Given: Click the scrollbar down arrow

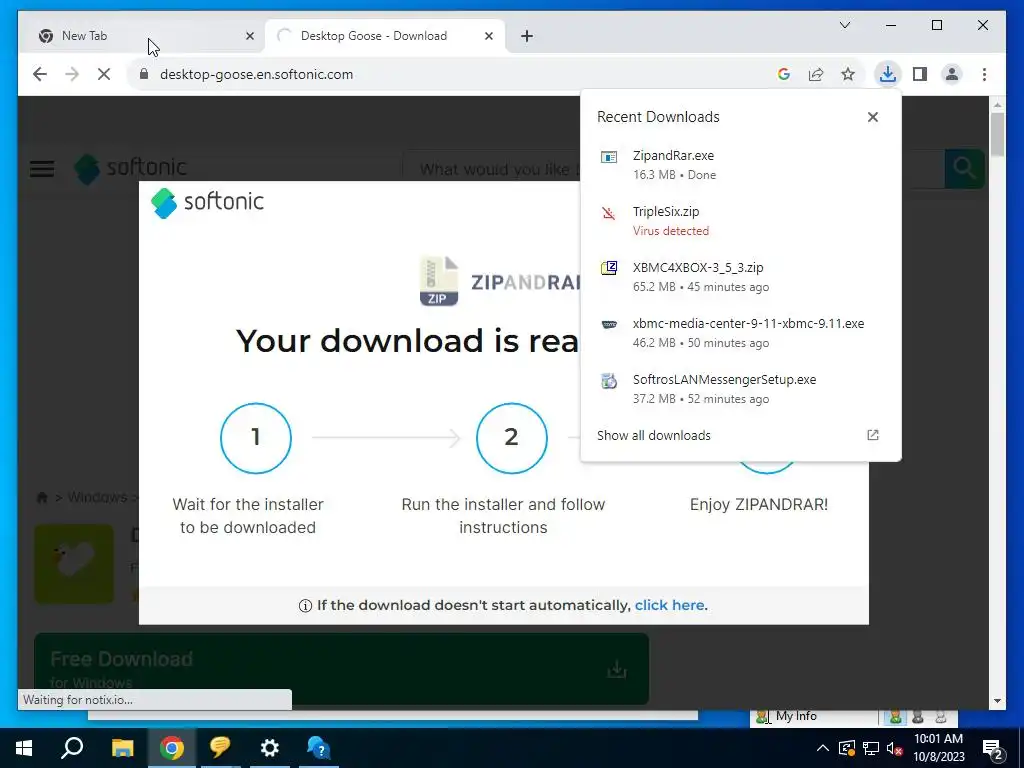Looking at the screenshot, I should pyautogui.click(x=997, y=701).
